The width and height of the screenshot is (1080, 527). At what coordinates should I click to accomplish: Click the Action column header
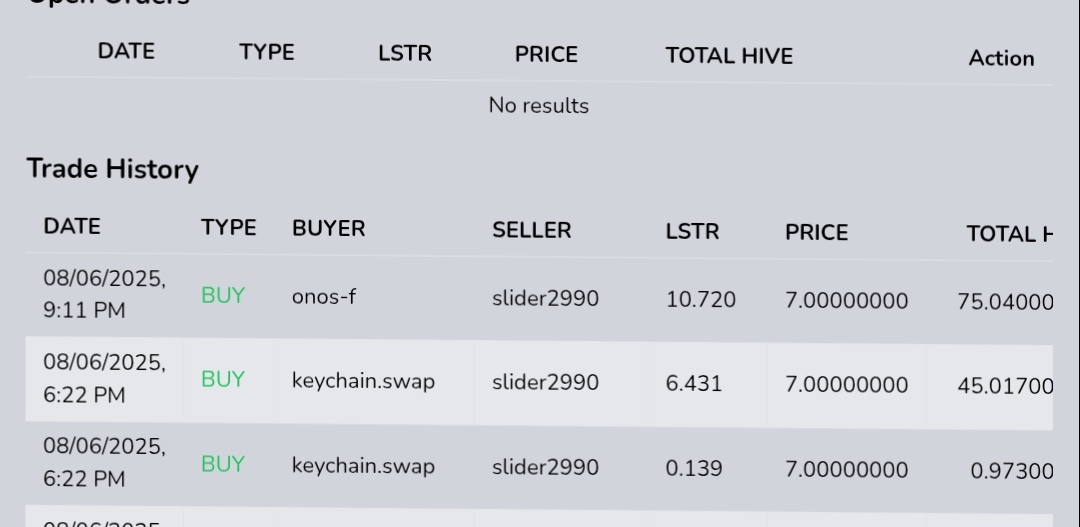[1001, 58]
